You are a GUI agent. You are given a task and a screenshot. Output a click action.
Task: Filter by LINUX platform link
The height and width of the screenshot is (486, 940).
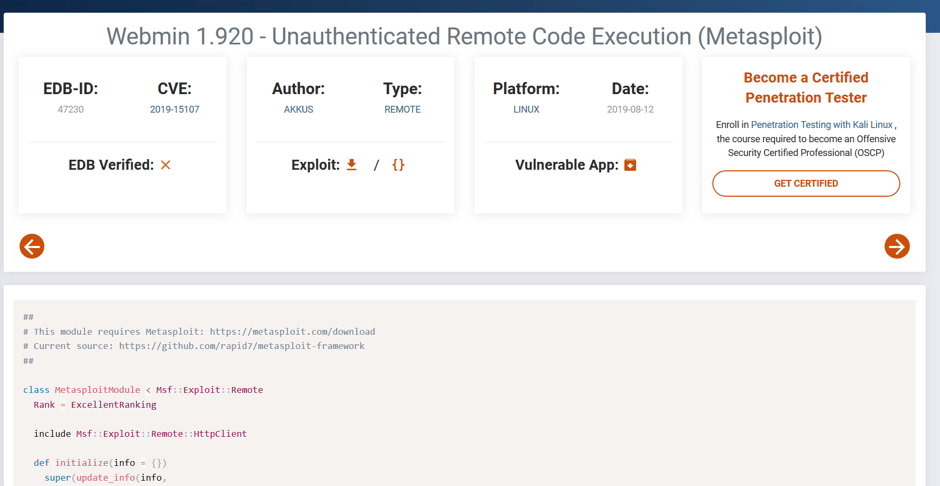click(526, 110)
